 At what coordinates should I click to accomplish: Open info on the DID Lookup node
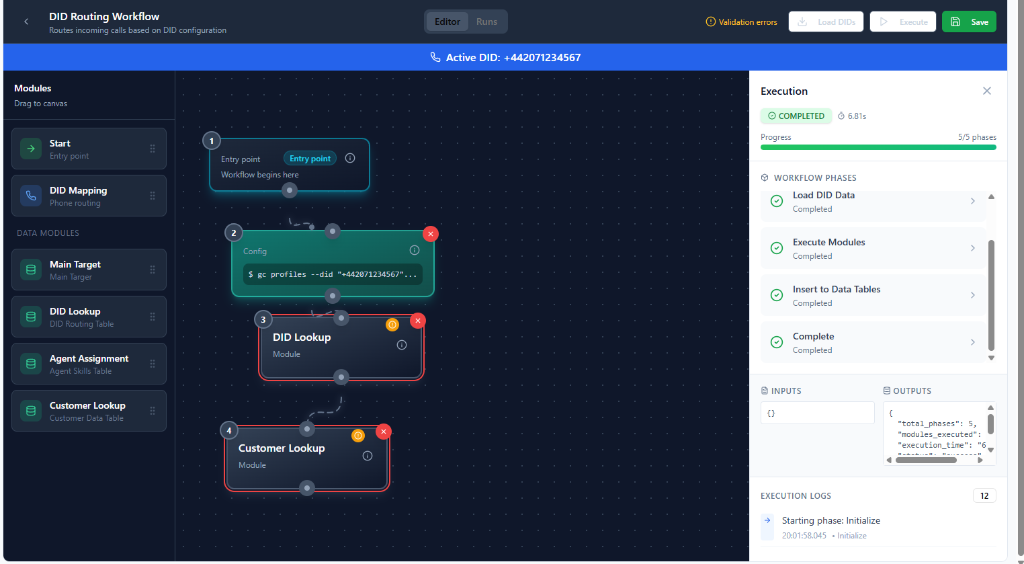(402, 345)
